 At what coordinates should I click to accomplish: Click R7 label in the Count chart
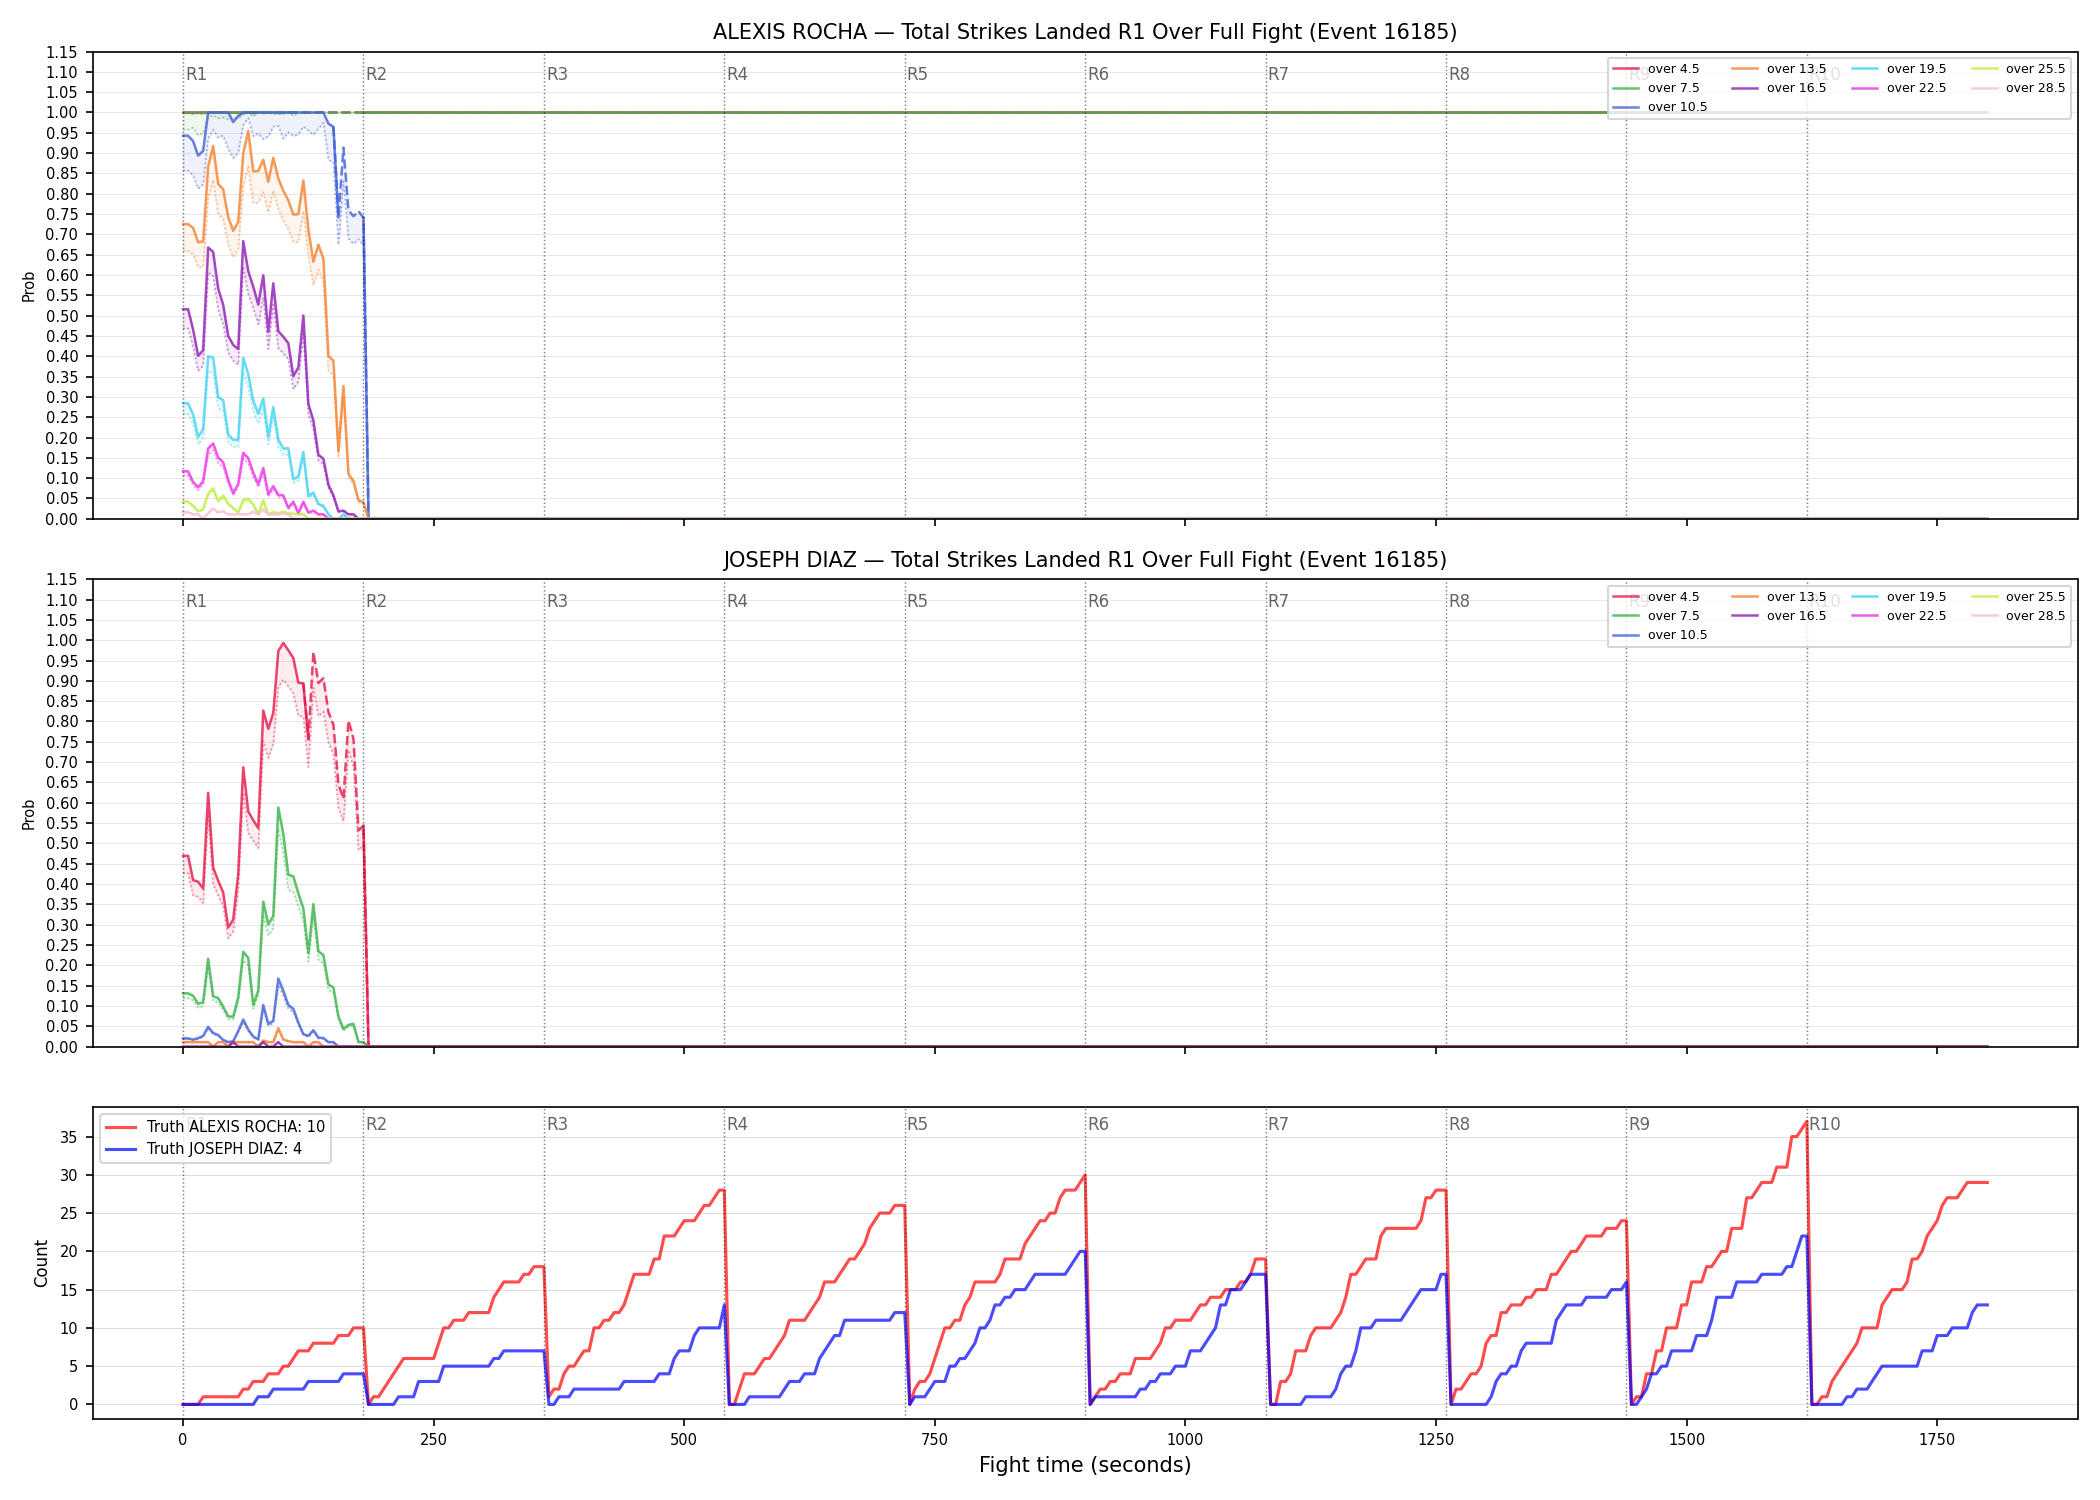coord(1278,1124)
